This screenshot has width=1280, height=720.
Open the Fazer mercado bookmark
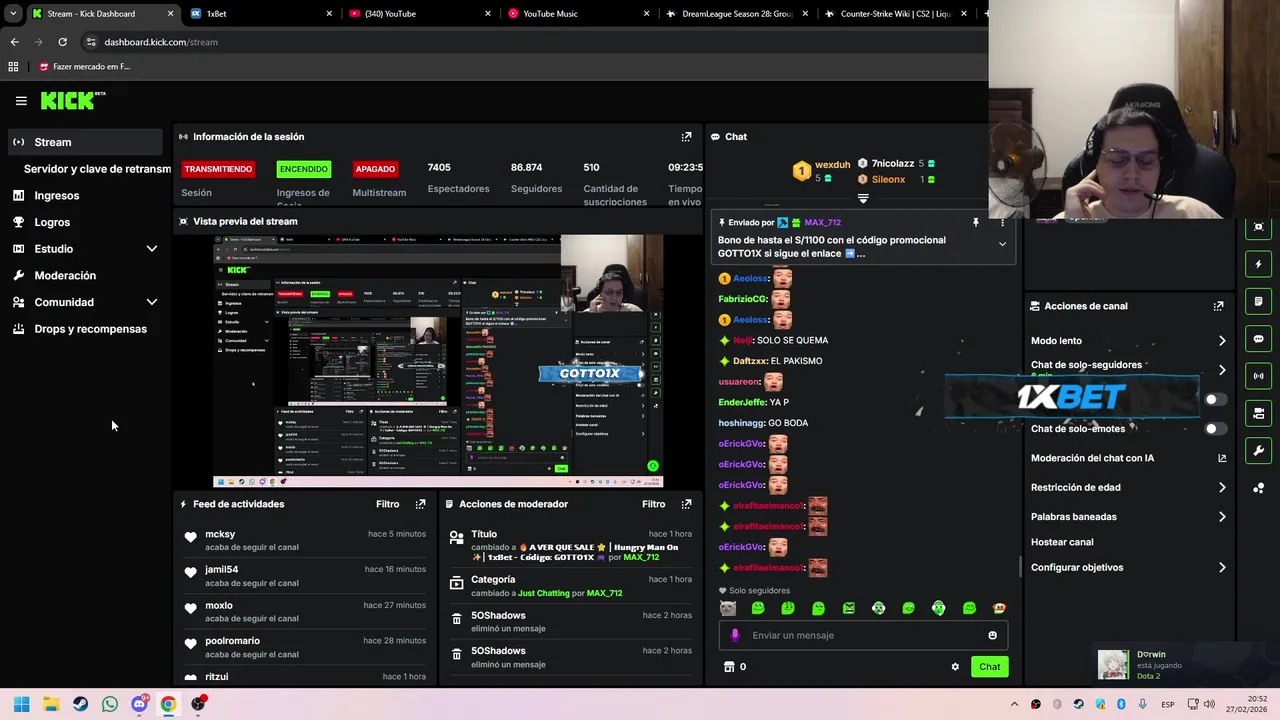click(x=84, y=67)
